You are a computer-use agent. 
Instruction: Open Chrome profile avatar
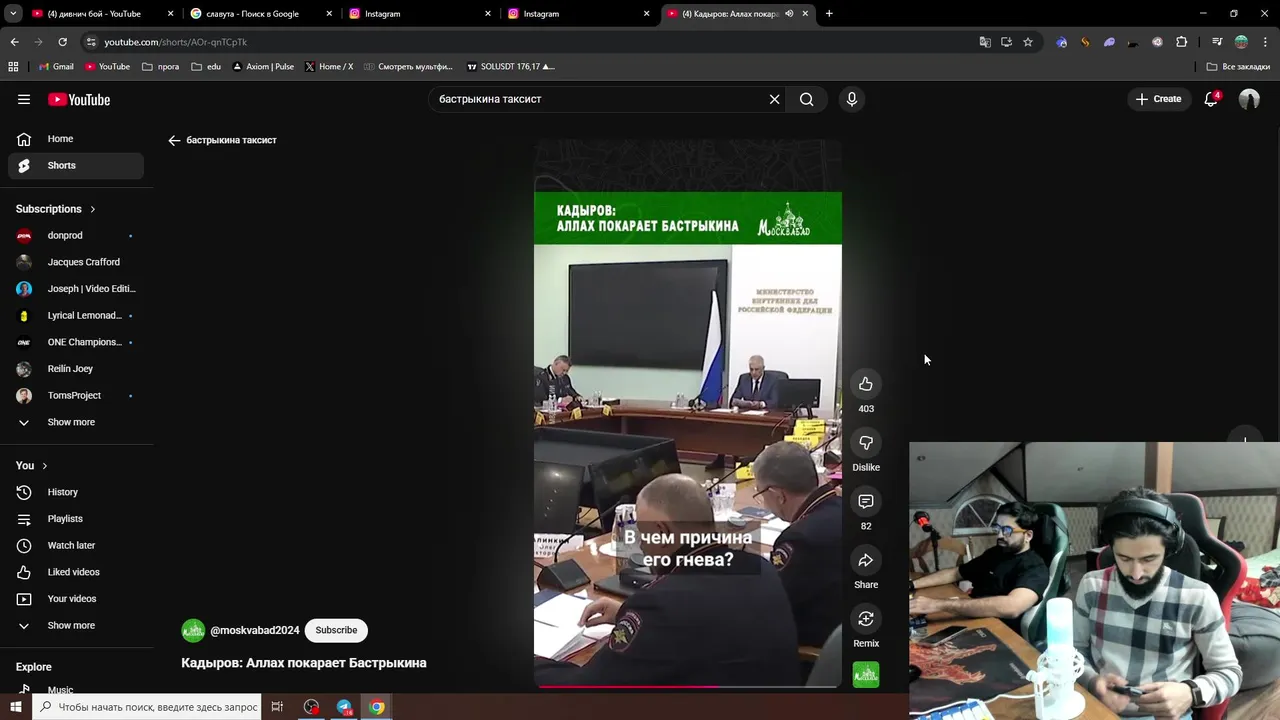point(1241,42)
